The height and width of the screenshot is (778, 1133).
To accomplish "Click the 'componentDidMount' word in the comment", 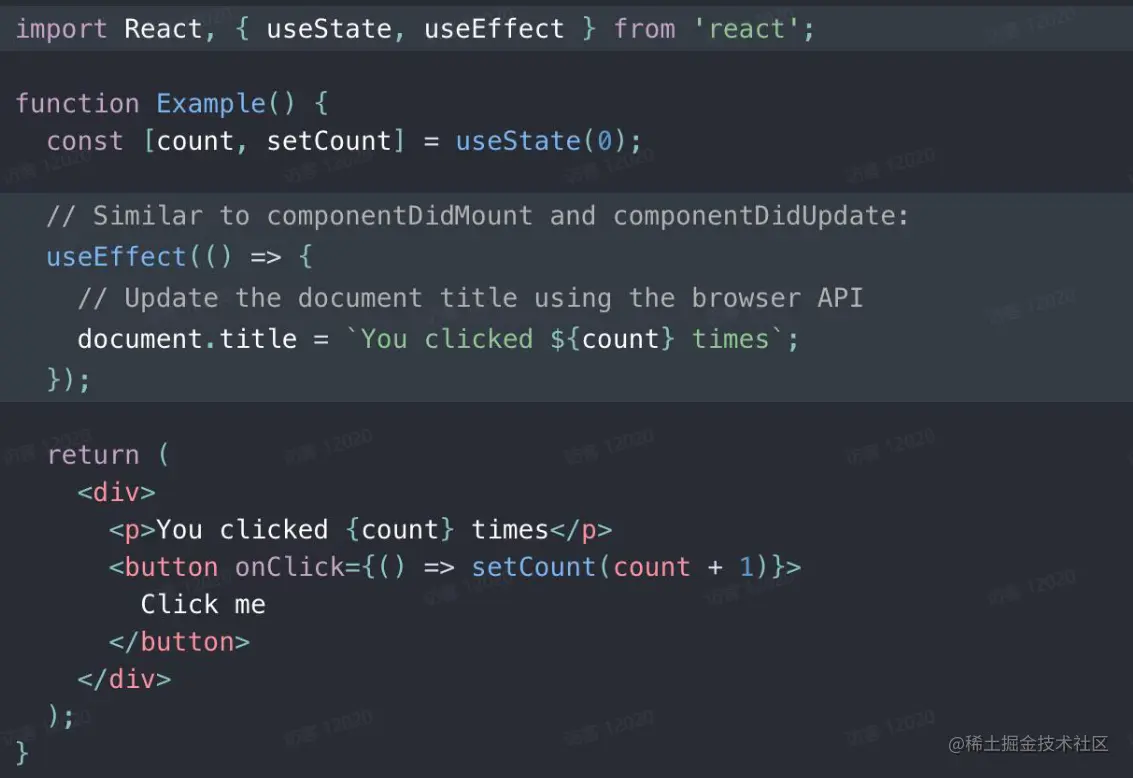I will coord(400,216).
